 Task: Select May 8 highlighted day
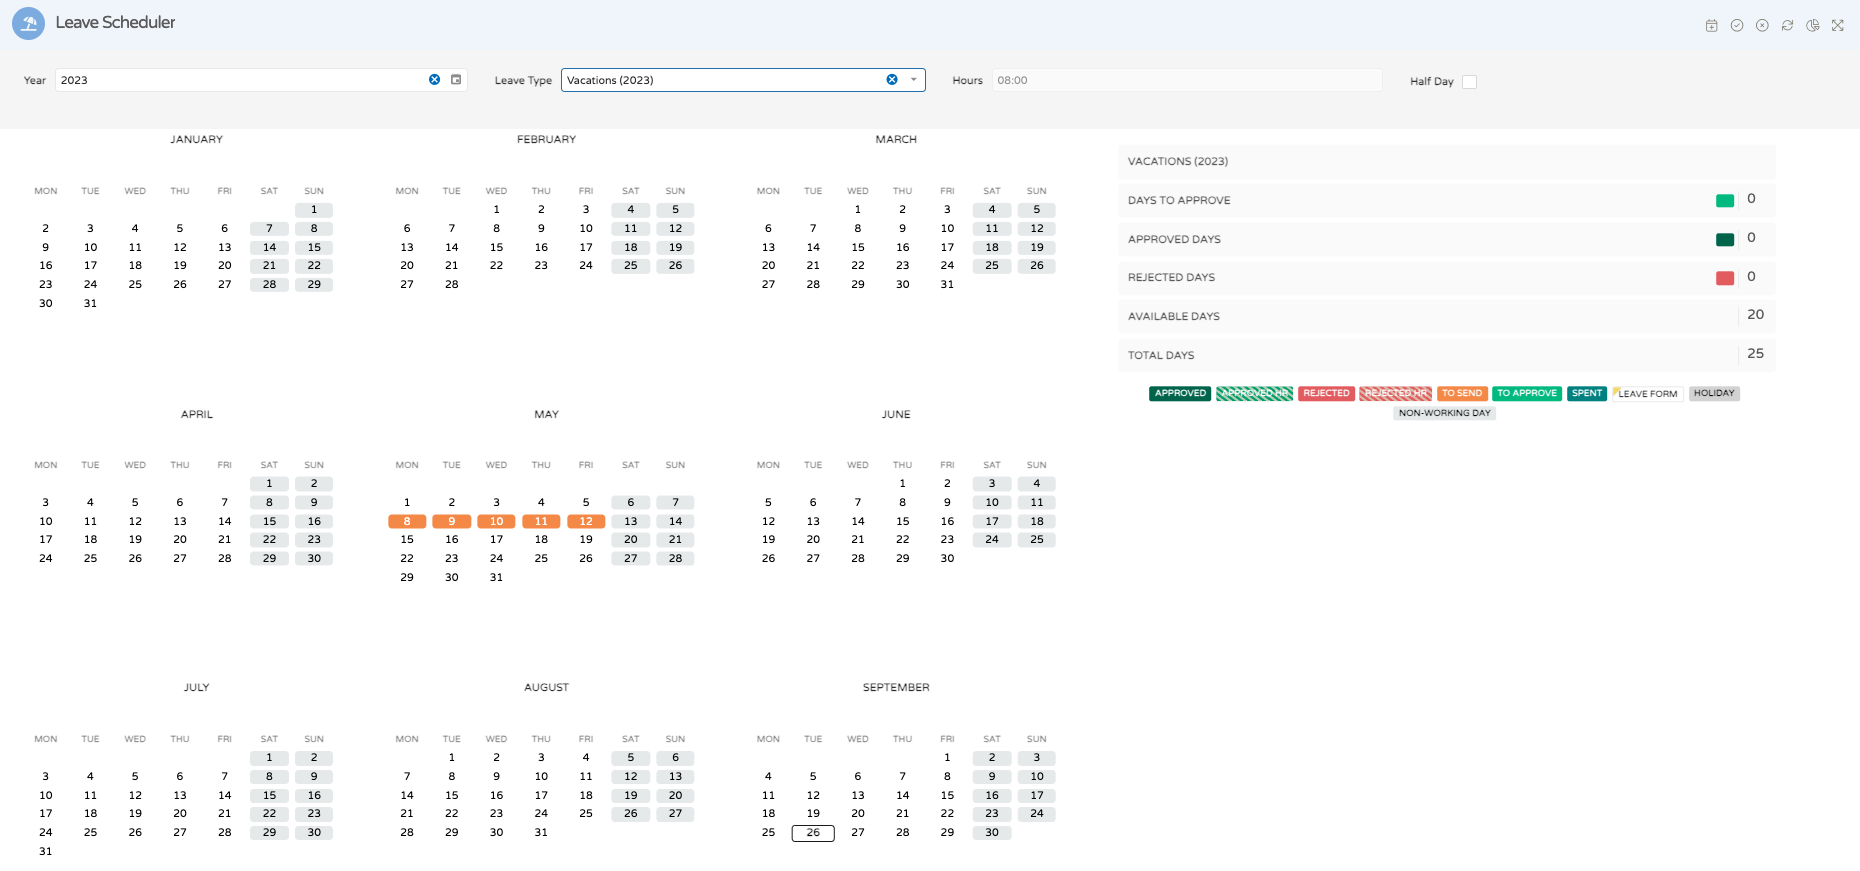pyautogui.click(x=407, y=521)
